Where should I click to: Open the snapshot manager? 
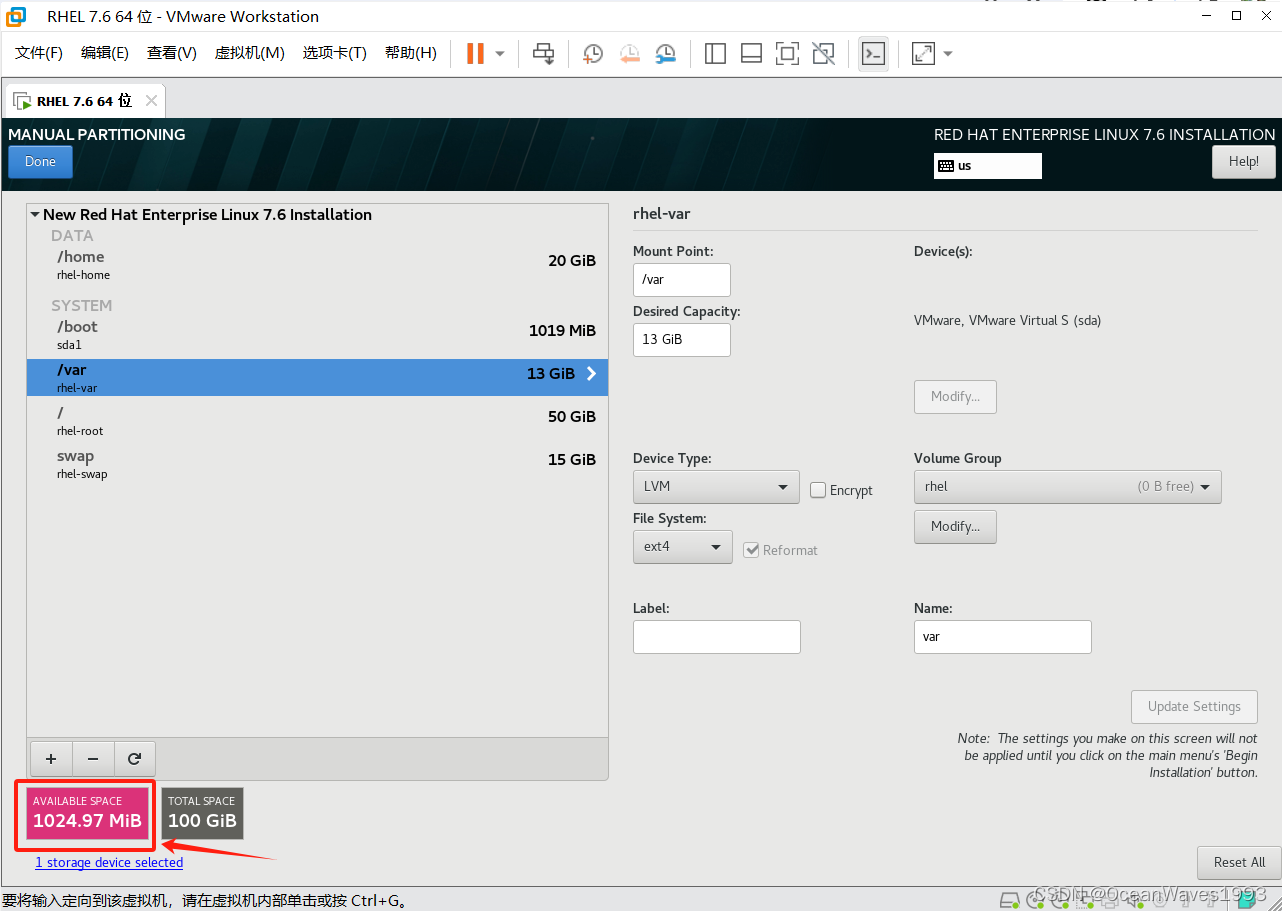pyautogui.click(x=666, y=53)
